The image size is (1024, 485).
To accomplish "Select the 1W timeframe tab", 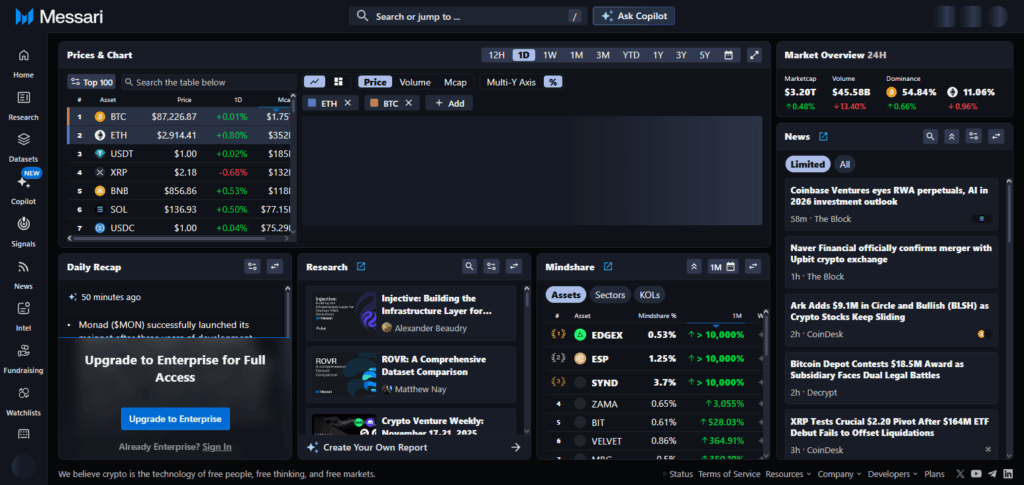I will click(550, 55).
